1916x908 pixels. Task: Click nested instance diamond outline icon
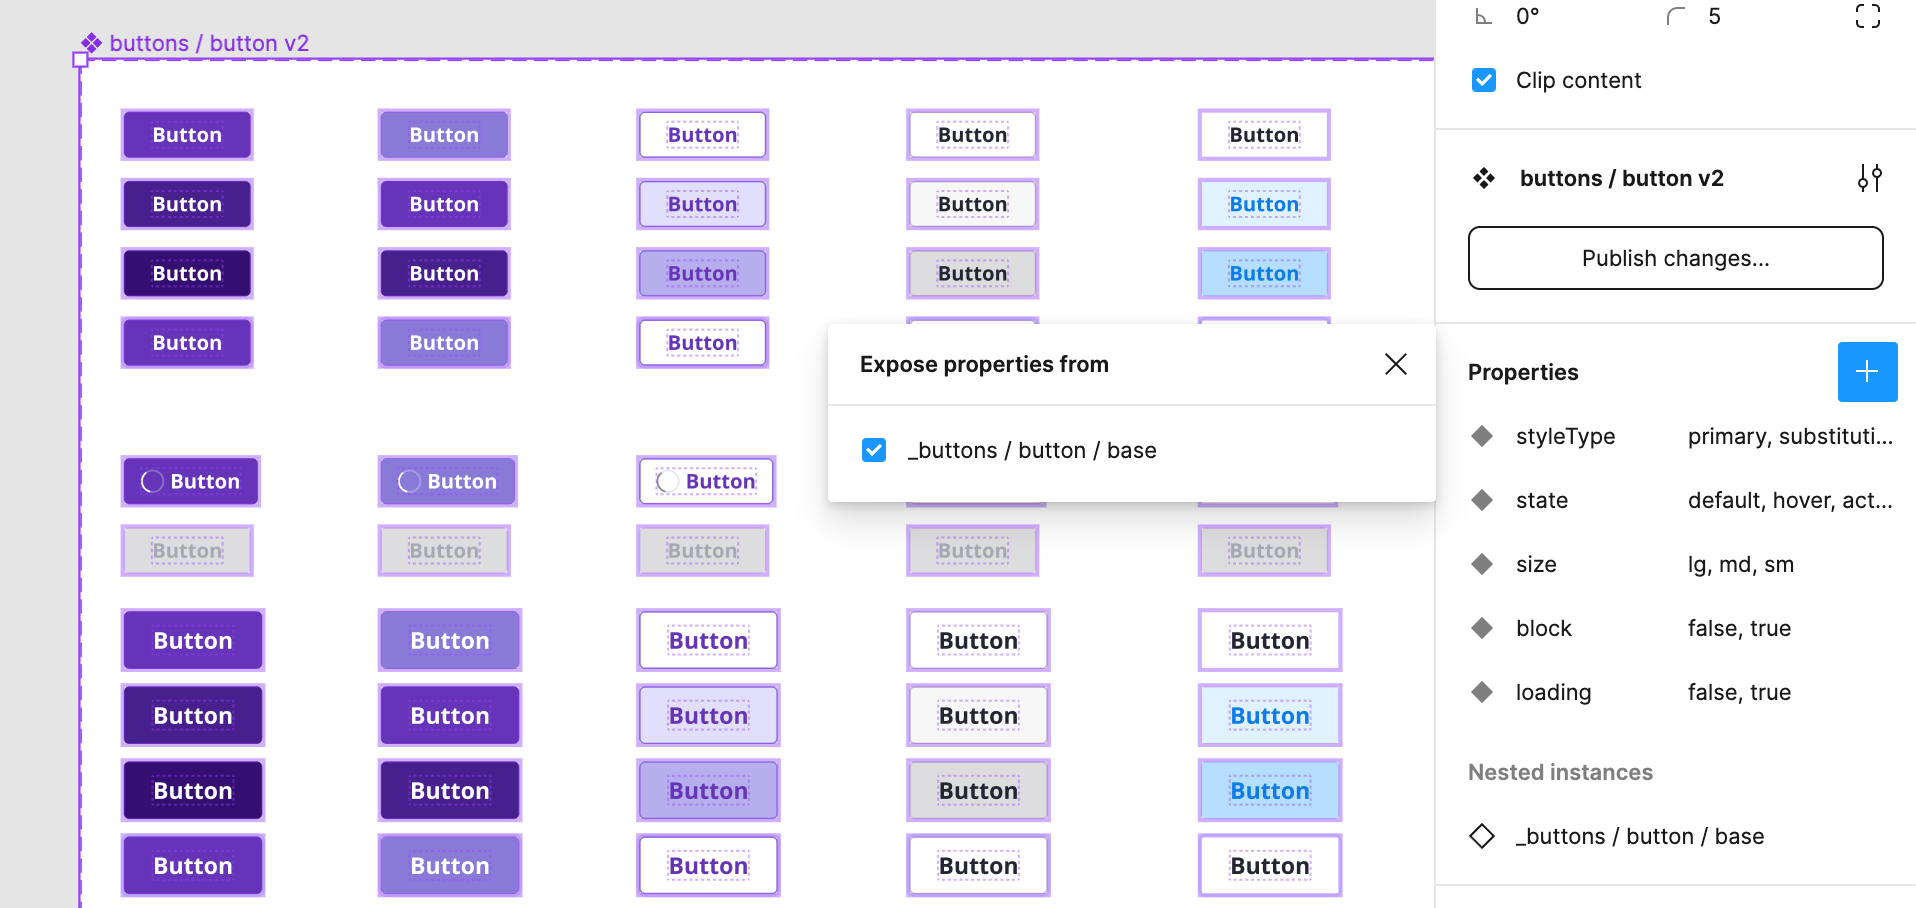[1482, 836]
